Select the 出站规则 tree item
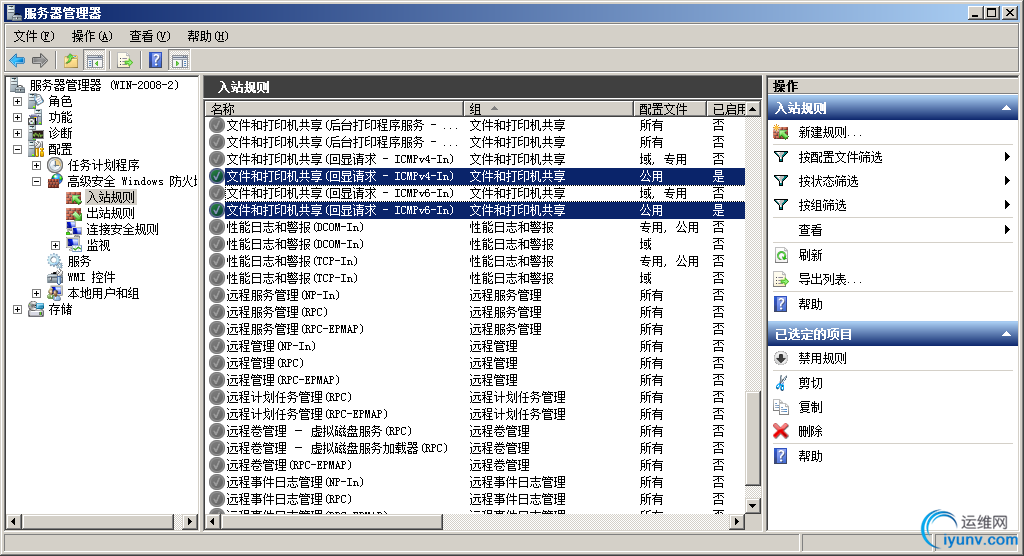 (x=110, y=213)
